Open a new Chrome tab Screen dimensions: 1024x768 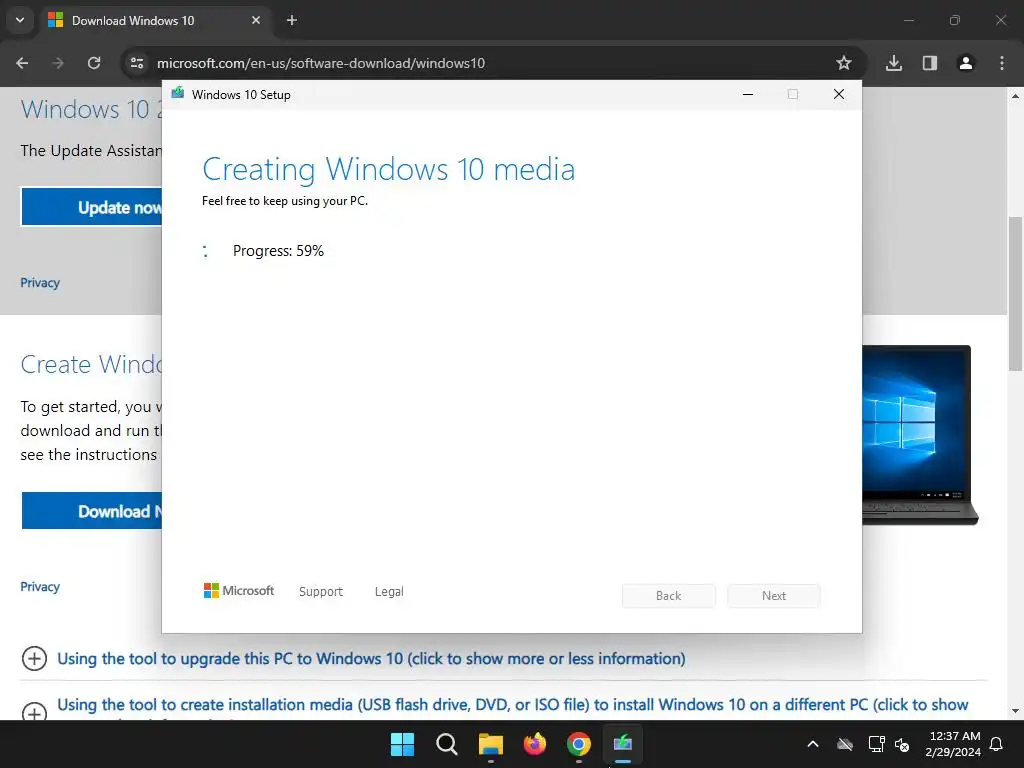[292, 20]
